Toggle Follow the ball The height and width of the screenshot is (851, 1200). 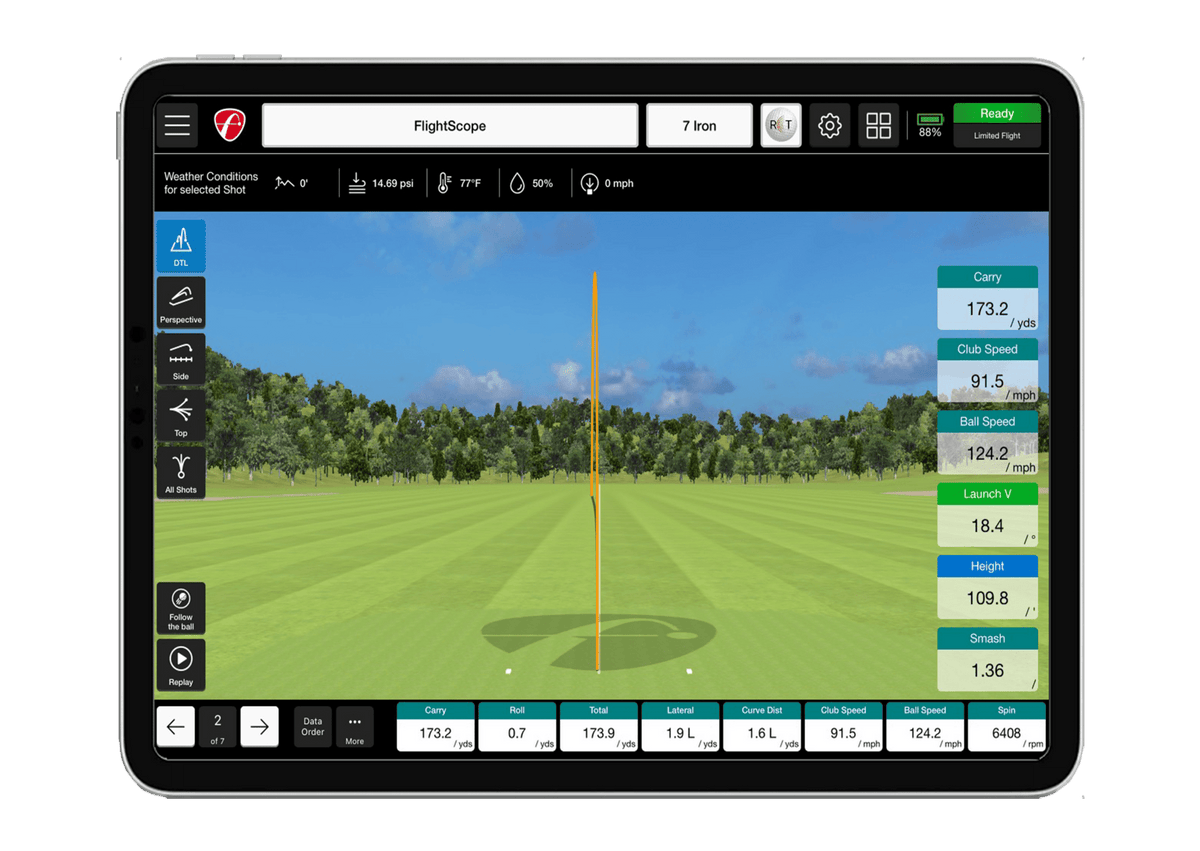tap(181, 609)
